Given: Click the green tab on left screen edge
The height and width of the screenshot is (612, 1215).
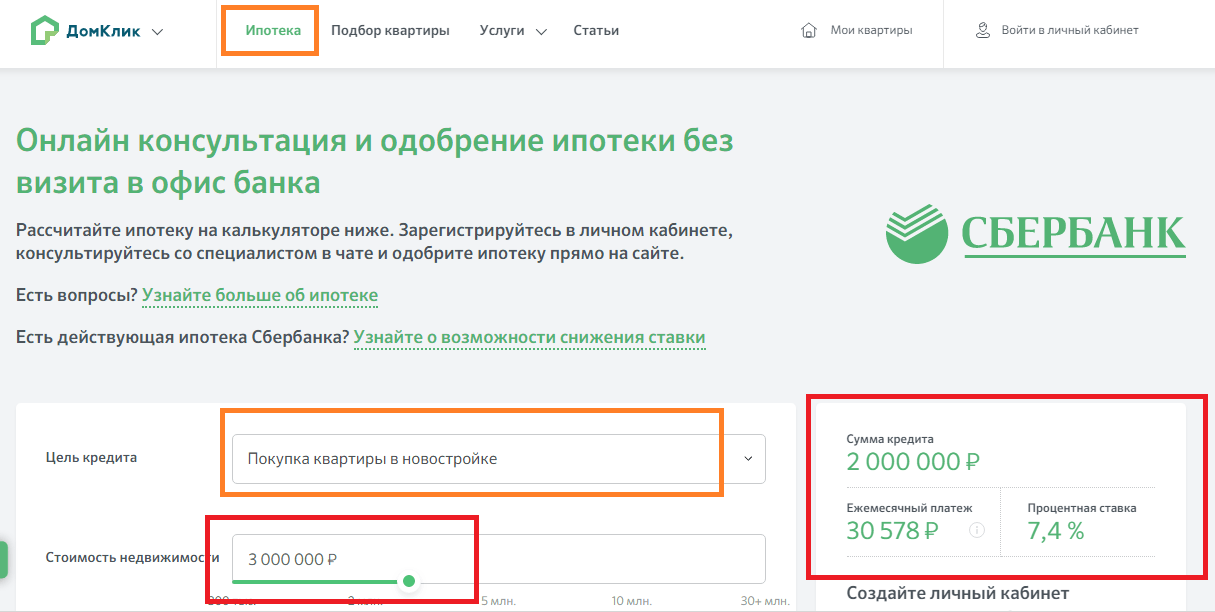Looking at the screenshot, I should click(3, 560).
